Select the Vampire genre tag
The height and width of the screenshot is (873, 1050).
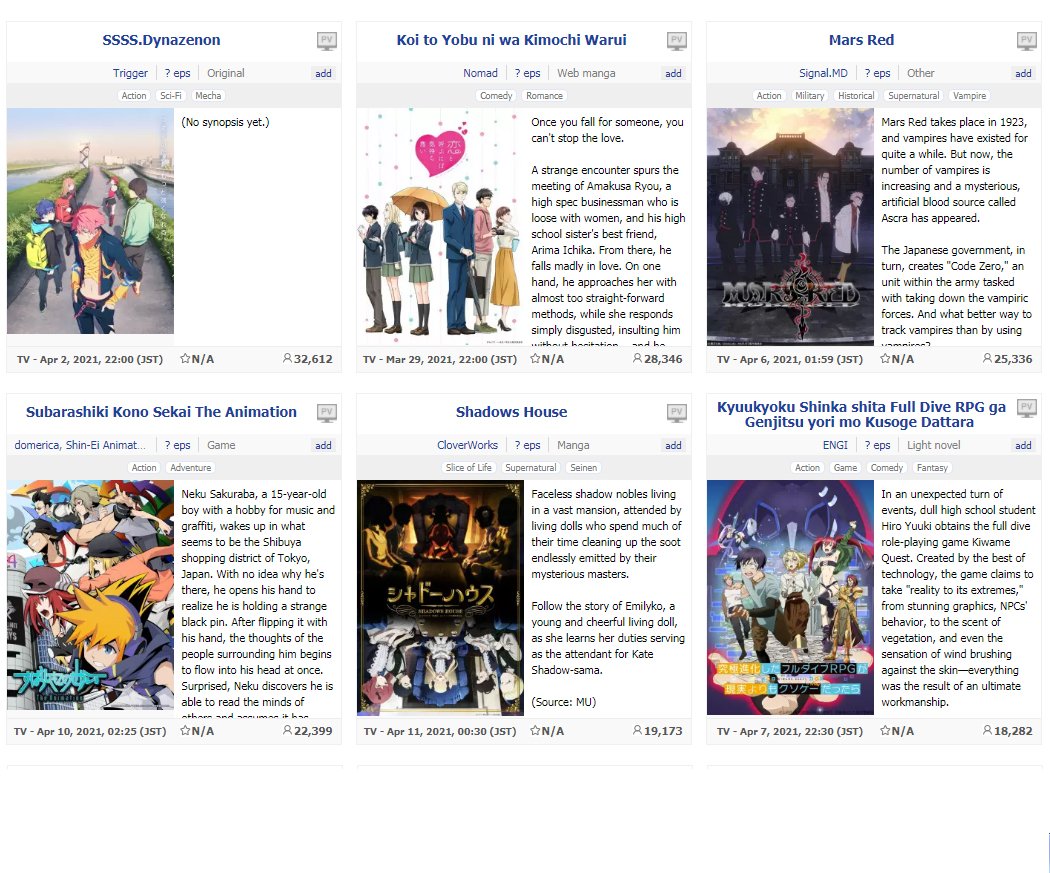click(x=970, y=96)
